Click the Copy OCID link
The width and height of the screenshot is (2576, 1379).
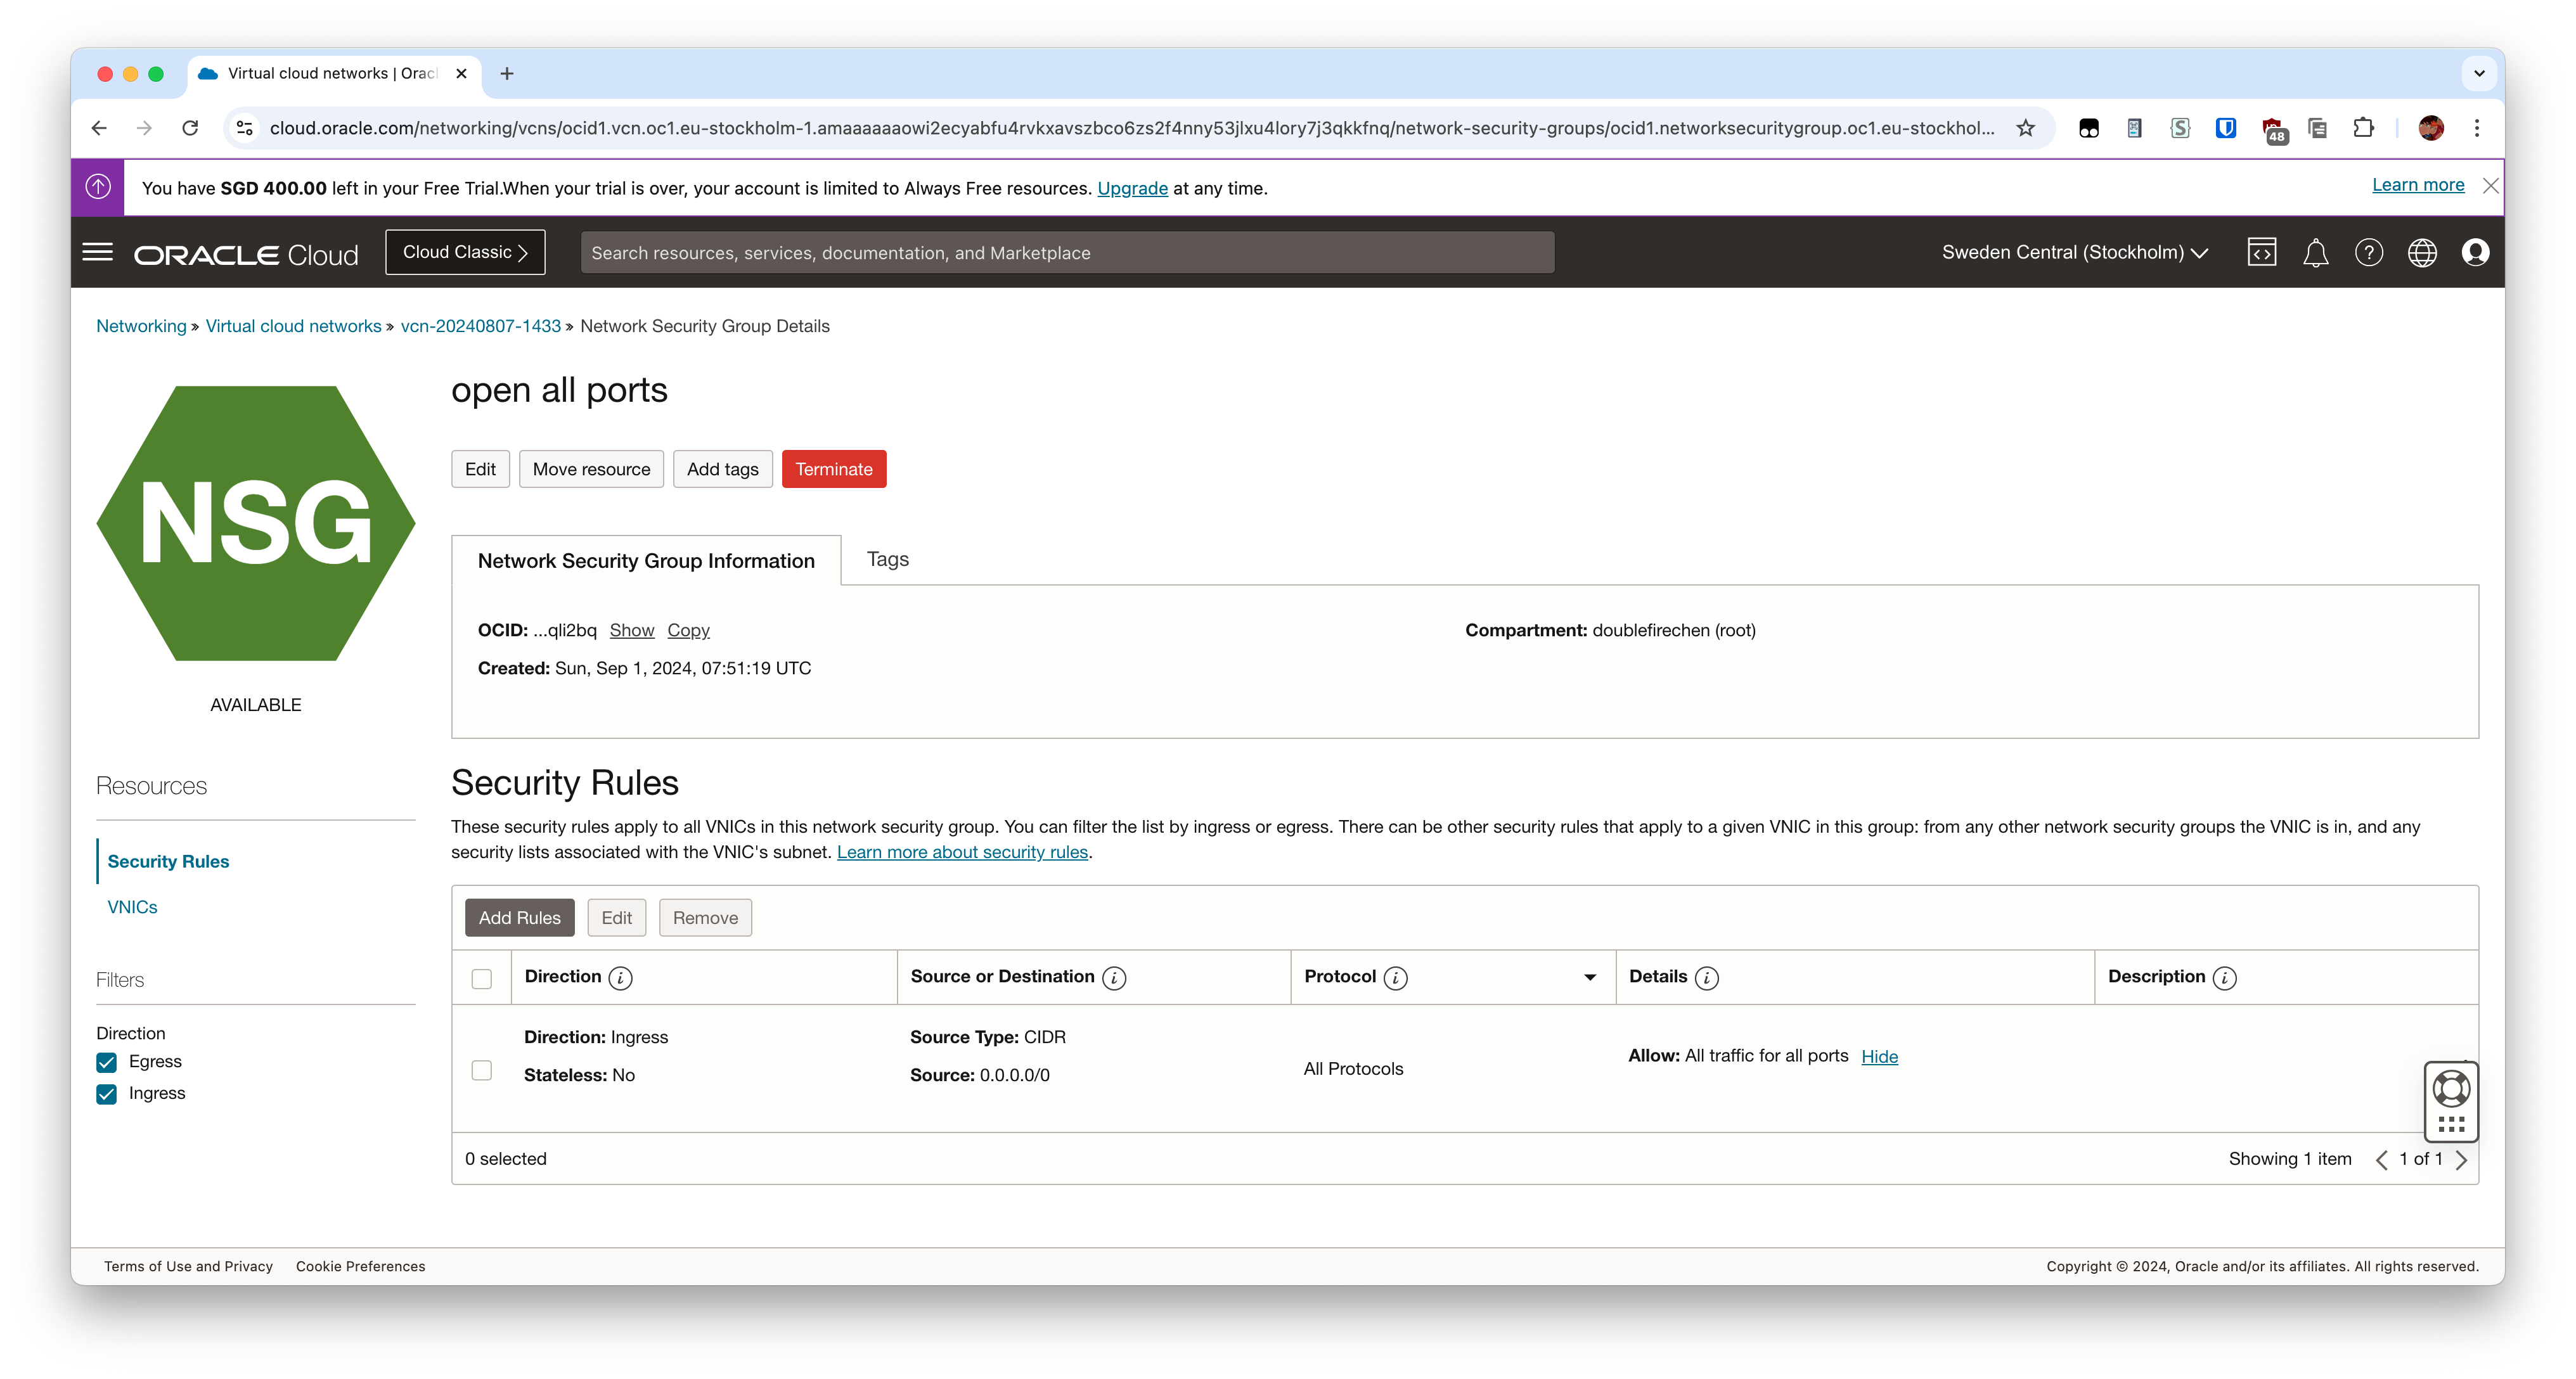(x=688, y=630)
